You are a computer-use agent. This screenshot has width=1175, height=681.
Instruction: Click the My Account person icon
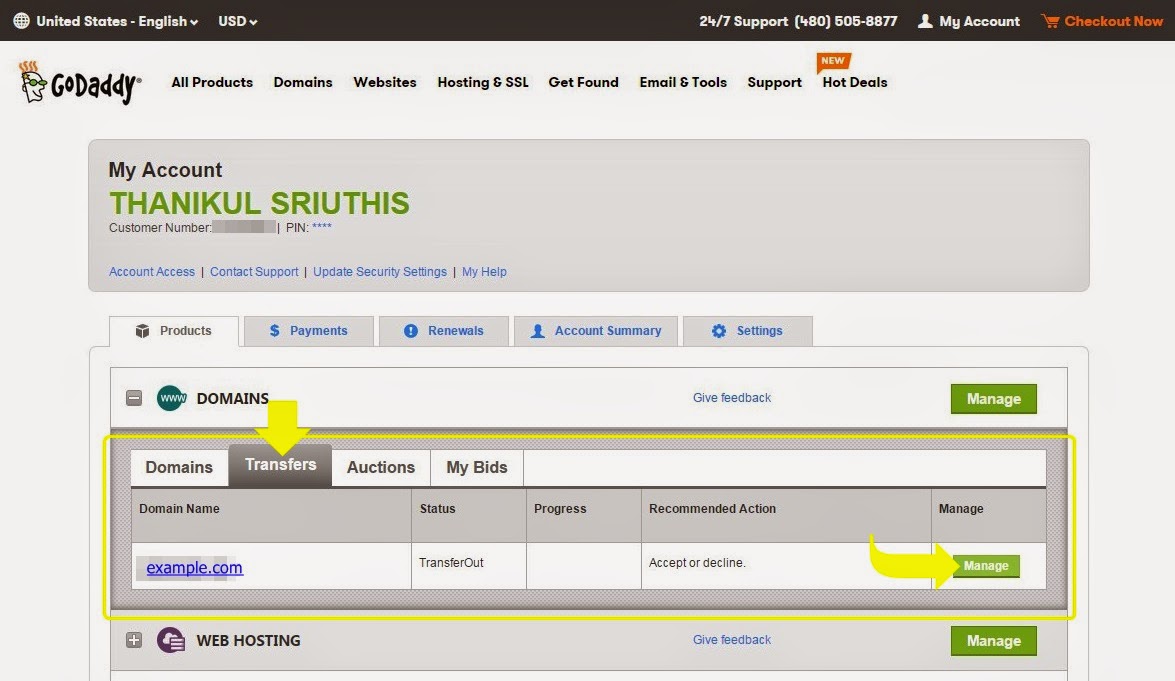(x=925, y=21)
